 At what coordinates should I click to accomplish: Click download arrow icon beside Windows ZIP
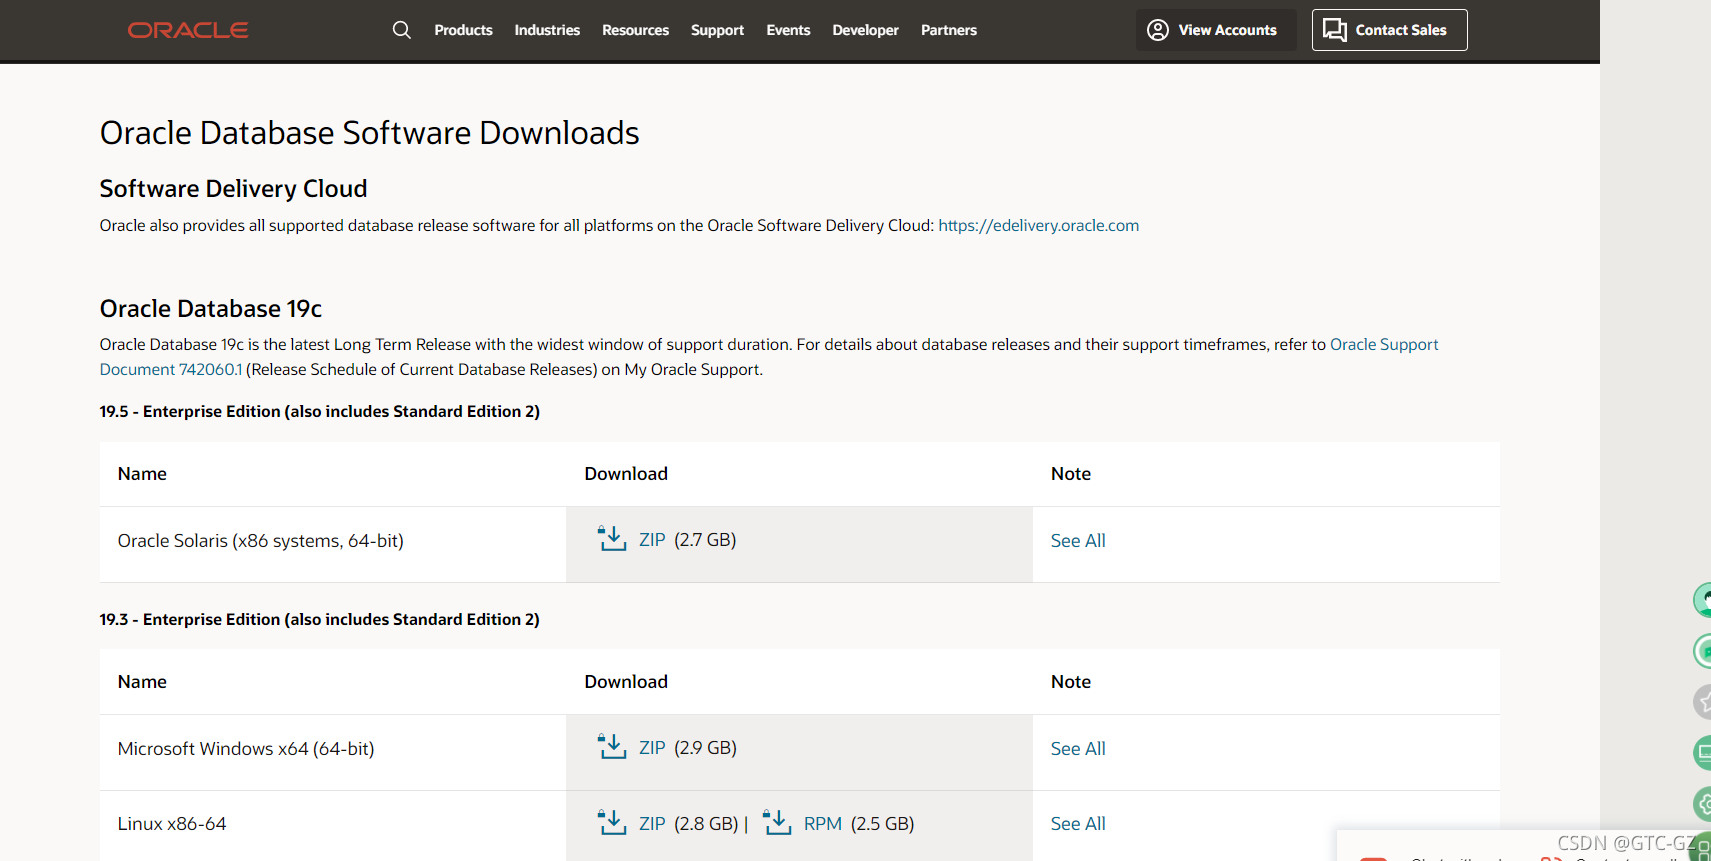click(612, 747)
